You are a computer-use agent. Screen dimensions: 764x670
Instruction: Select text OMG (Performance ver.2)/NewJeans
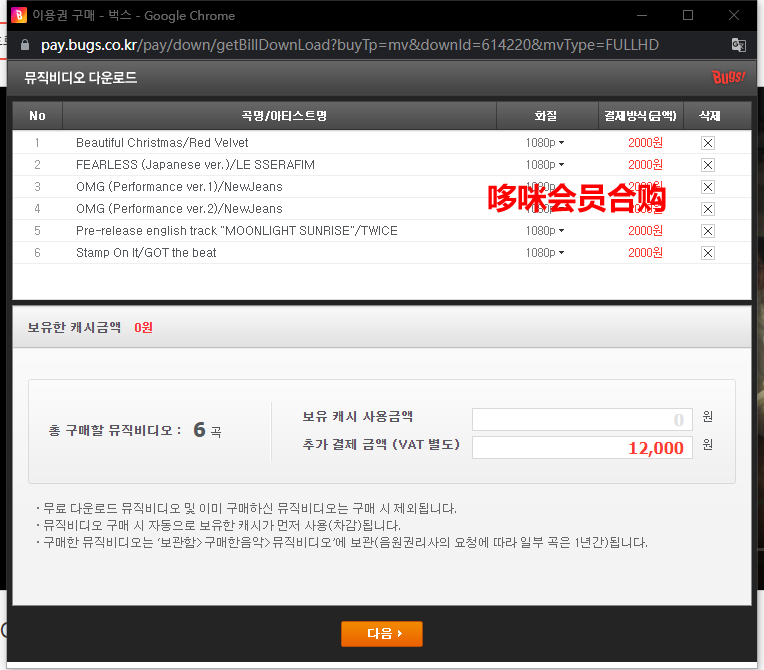tap(179, 209)
